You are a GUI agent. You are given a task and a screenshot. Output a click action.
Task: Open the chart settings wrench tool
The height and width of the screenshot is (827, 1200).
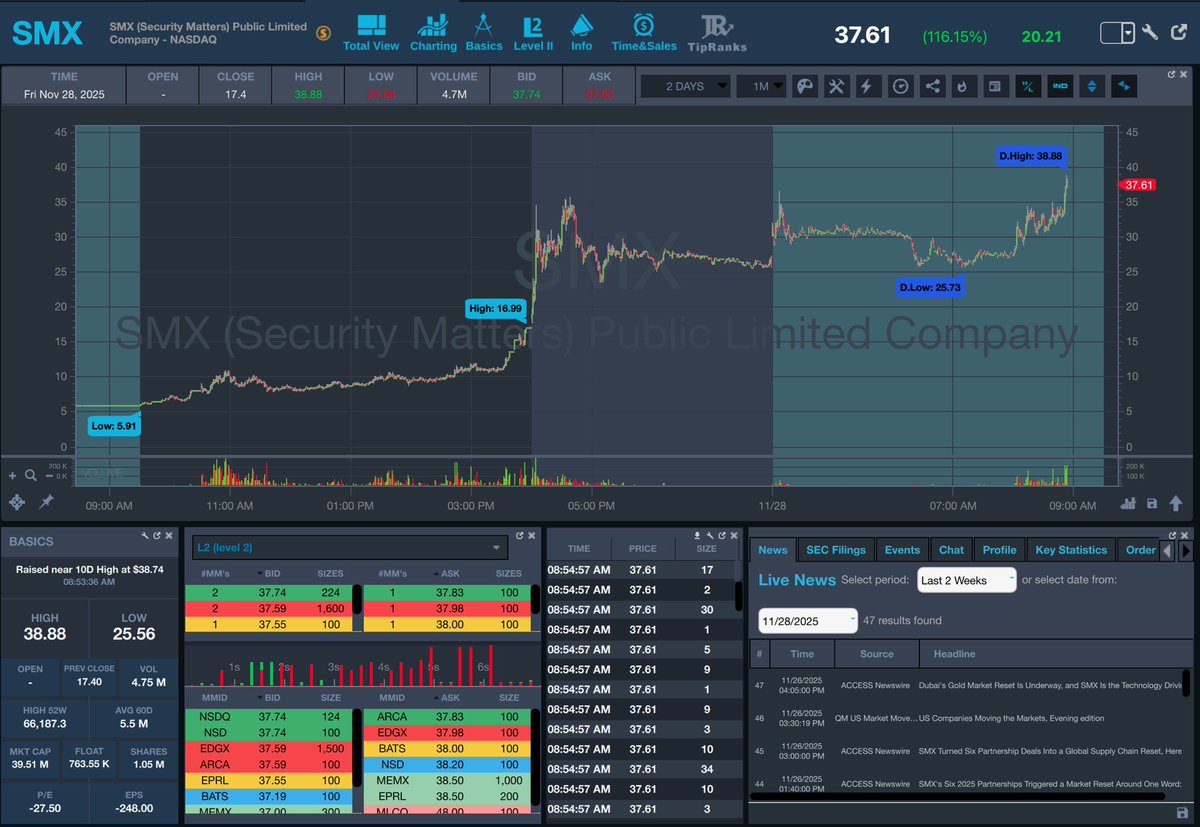(836, 86)
